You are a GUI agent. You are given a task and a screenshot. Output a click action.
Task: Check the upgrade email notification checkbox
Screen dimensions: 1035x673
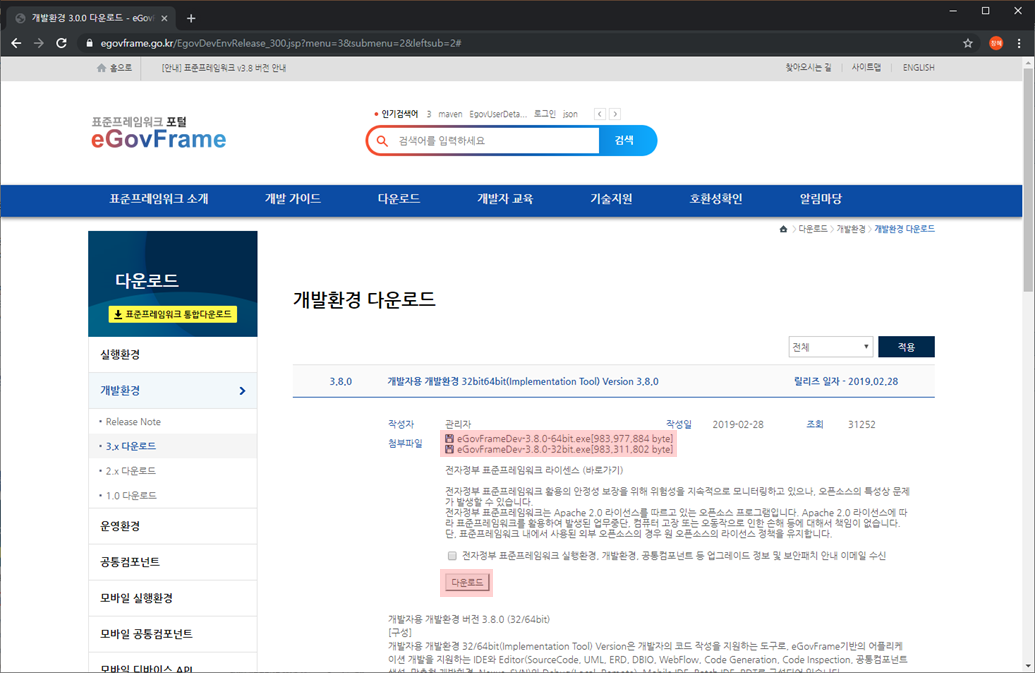(452, 556)
